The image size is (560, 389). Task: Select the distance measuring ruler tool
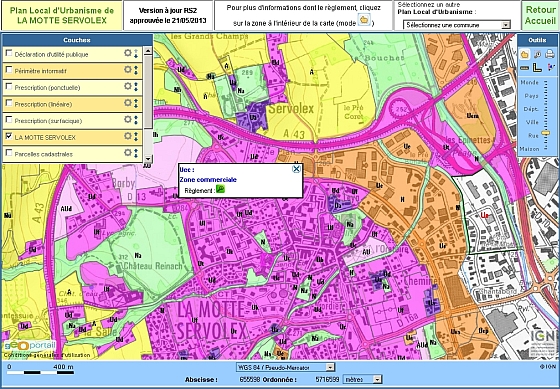click(x=524, y=68)
